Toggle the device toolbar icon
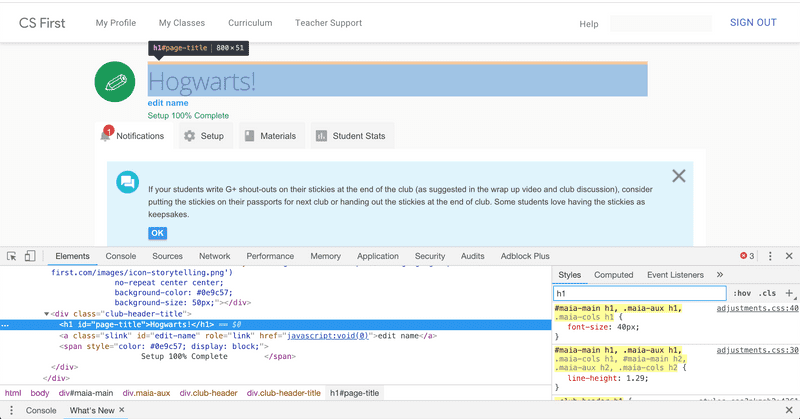This screenshot has width=800, height=419. 30,256
